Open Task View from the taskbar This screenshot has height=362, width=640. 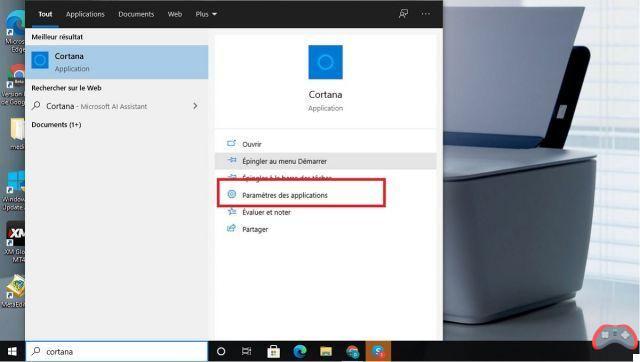pos(247,351)
